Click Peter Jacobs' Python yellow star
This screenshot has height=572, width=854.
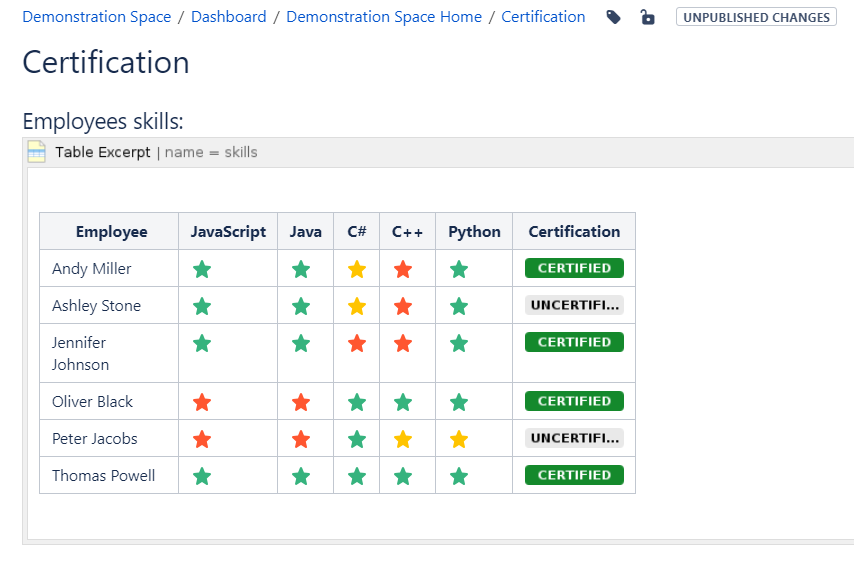coord(459,439)
